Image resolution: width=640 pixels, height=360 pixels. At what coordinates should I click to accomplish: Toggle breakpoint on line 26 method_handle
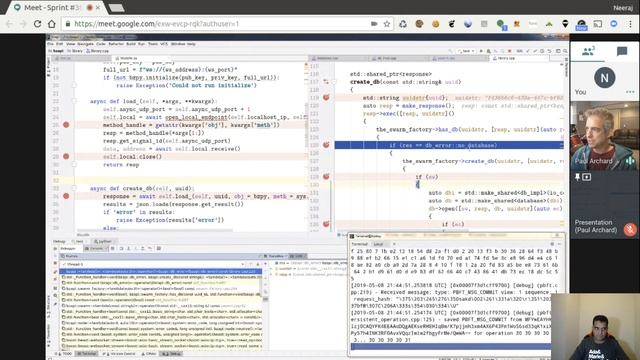(66, 125)
